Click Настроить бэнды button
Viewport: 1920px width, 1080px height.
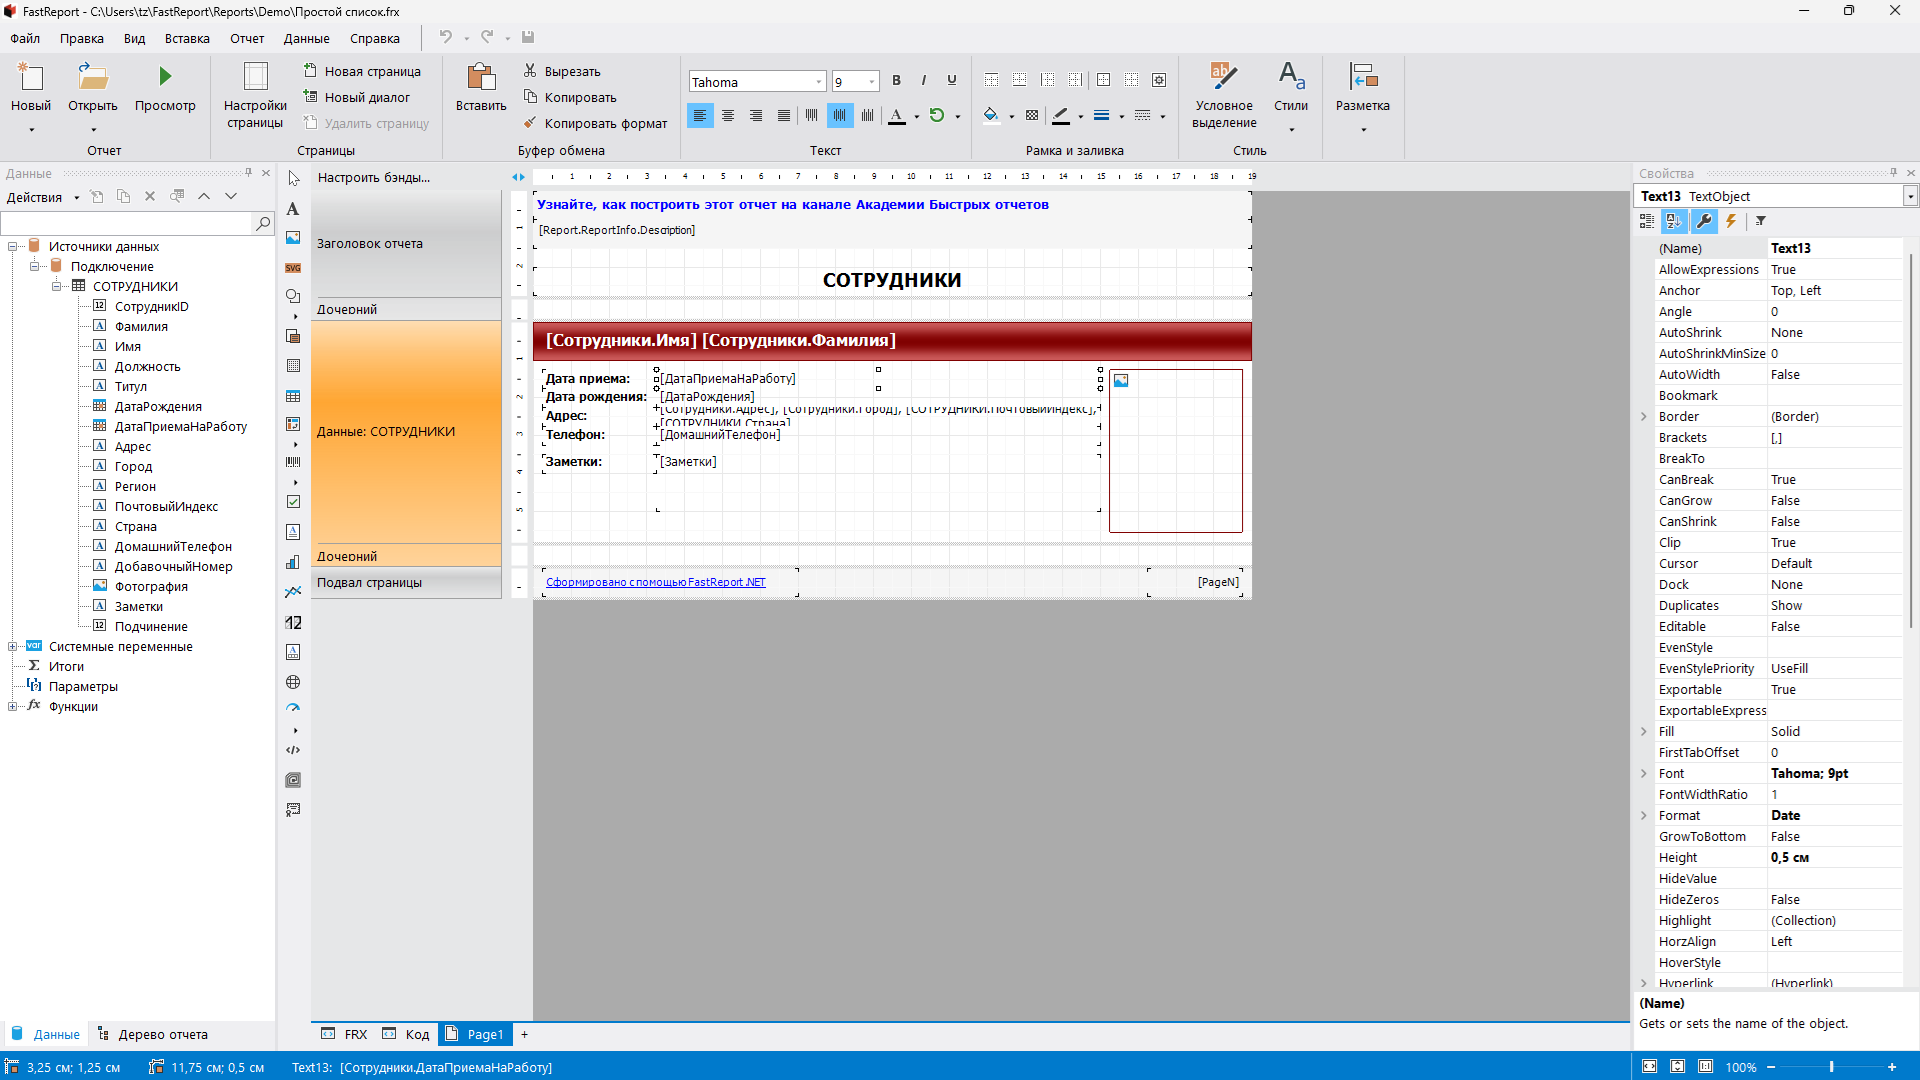tap(374, 177)
